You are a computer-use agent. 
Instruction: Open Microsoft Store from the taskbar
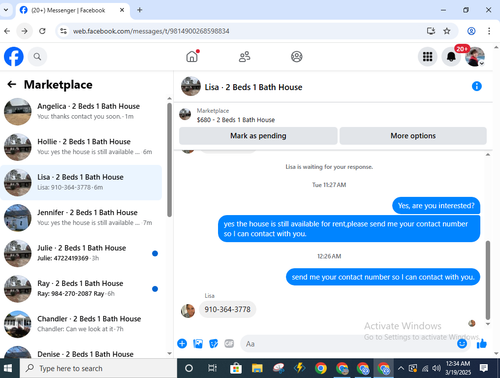point(236,368)
